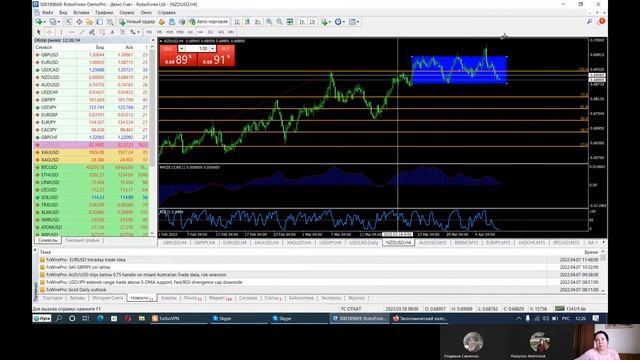Open the Gold Daily outlook news item
This screenshot has height=360, width=640.
[x=76, y=290]
